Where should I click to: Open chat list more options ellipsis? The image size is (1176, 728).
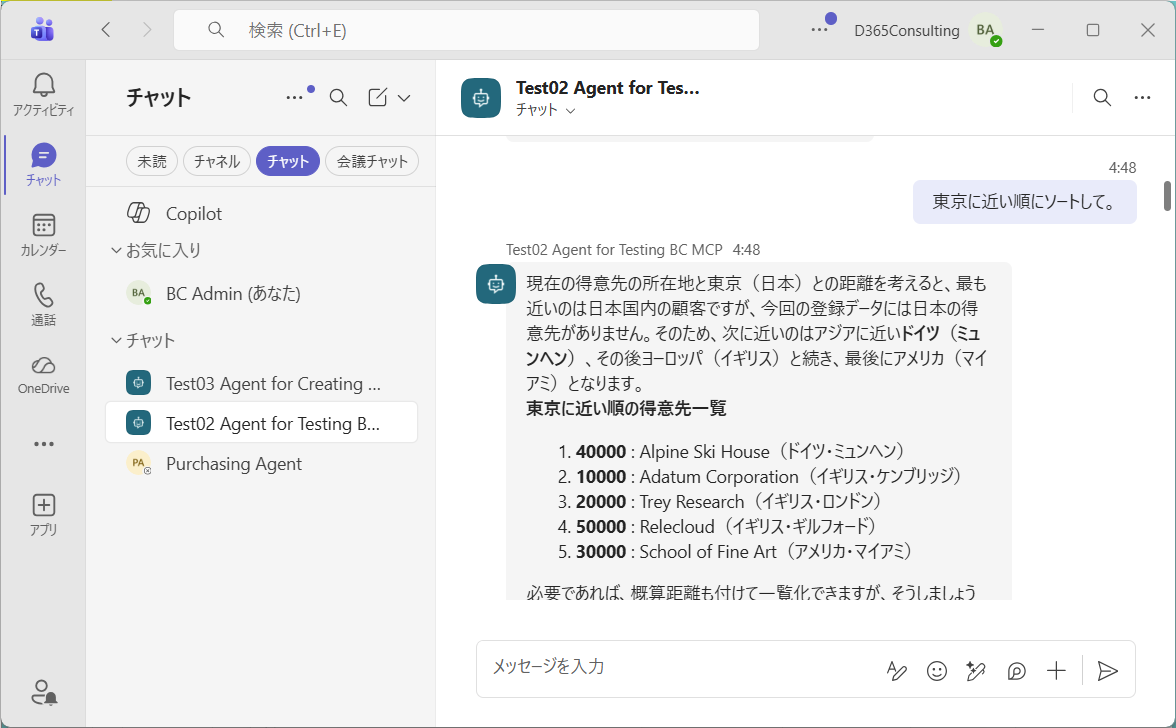(295, 97)
